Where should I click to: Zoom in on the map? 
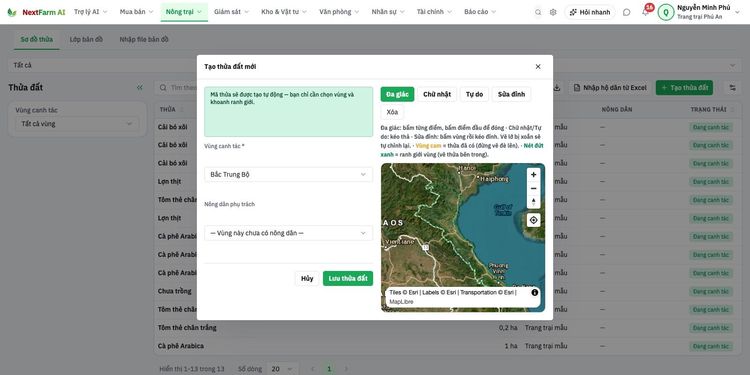click(534, 175)
